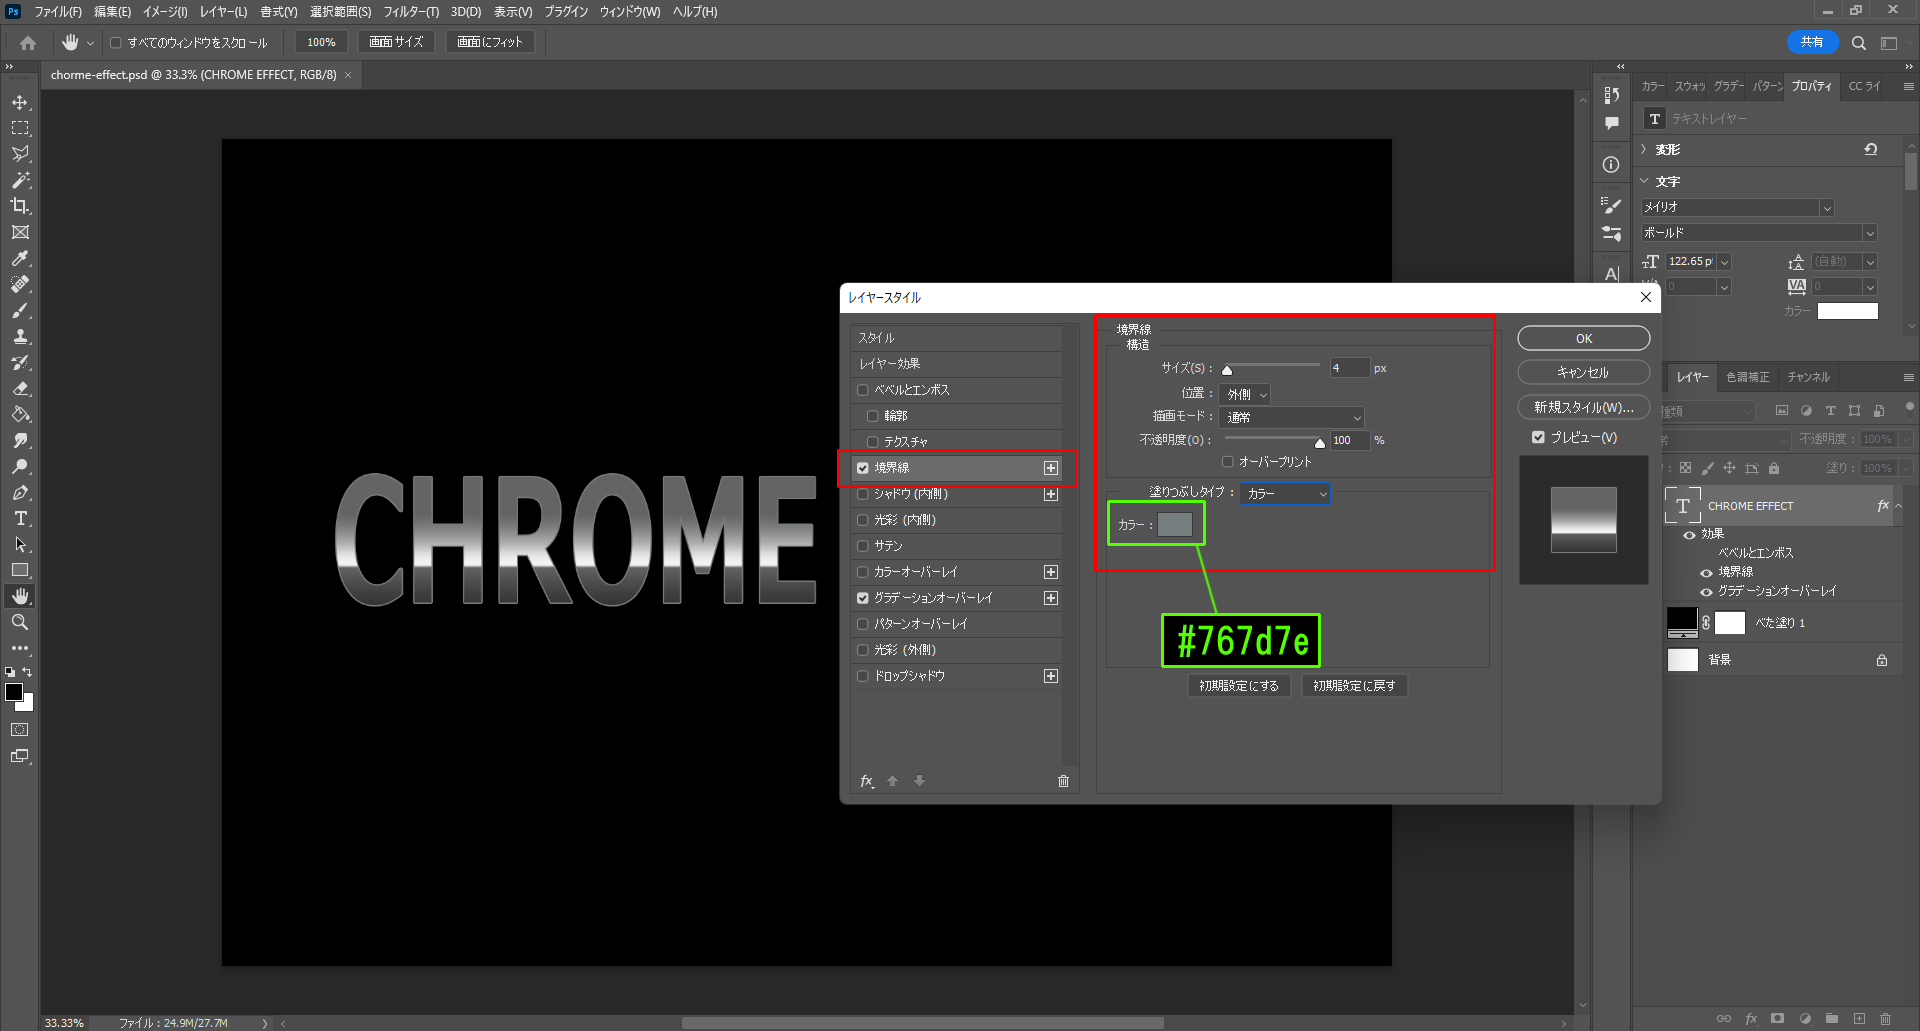
Task: Click the OK button
Action: point(1583,338)
